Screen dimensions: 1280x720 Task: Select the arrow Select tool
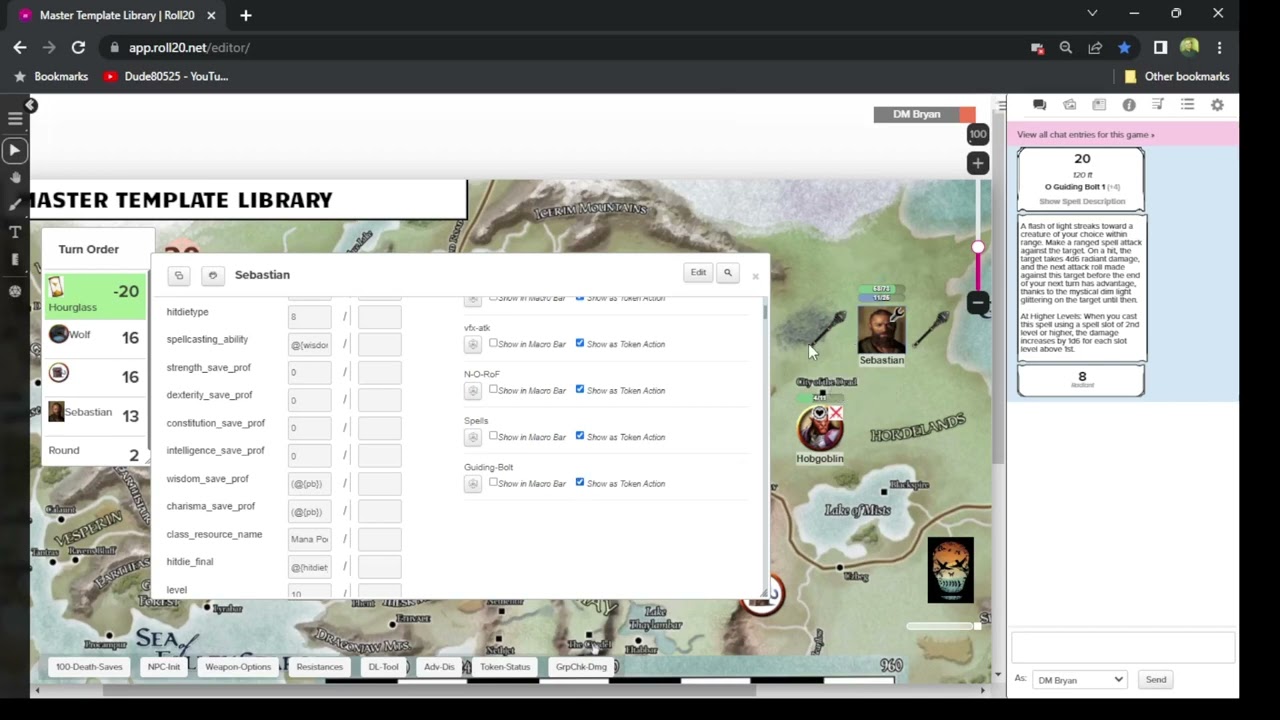[x=15, y=150]
